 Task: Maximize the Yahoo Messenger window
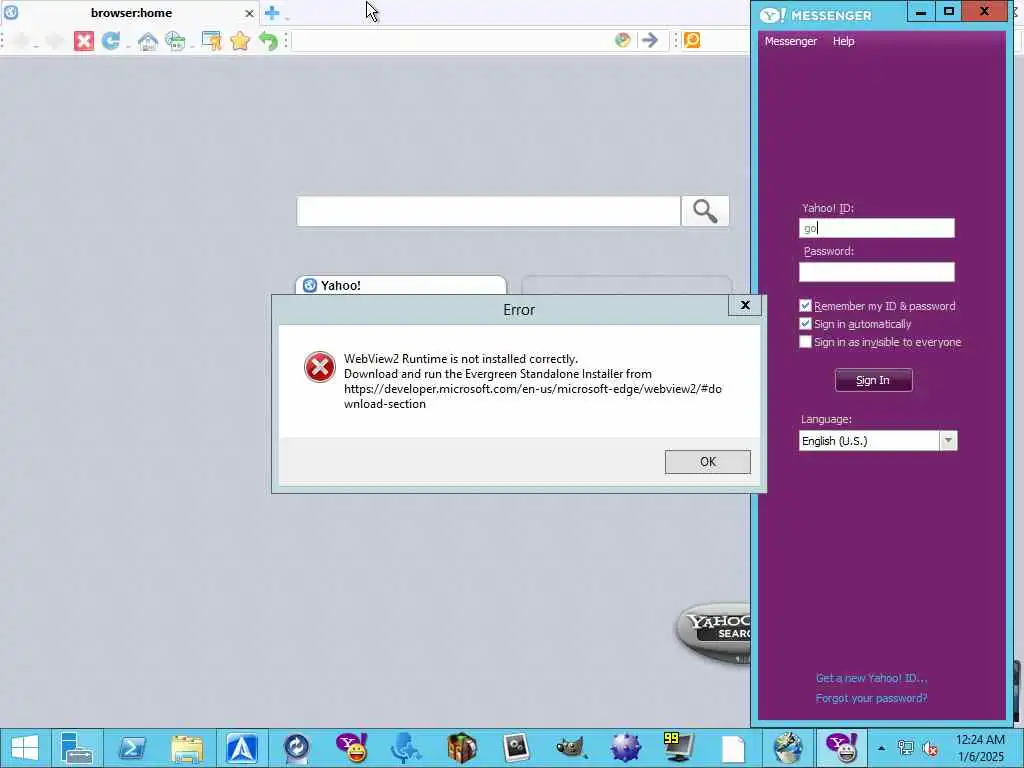949,12
